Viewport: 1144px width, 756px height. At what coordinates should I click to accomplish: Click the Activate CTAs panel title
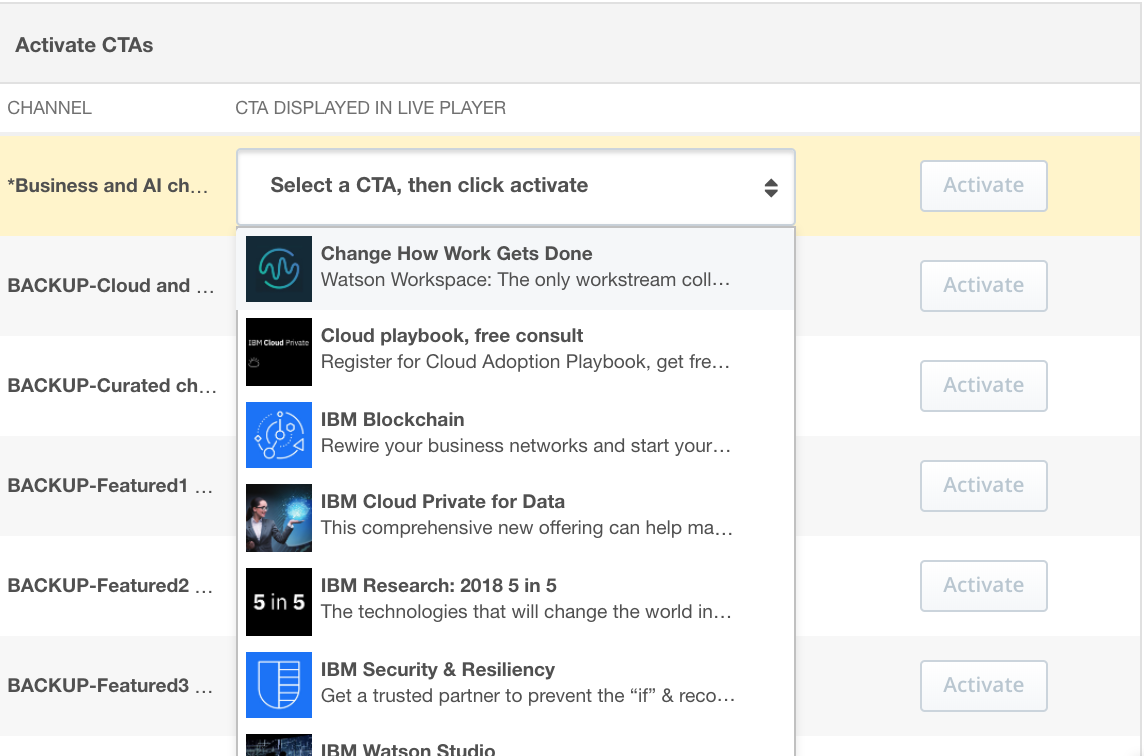84,45
